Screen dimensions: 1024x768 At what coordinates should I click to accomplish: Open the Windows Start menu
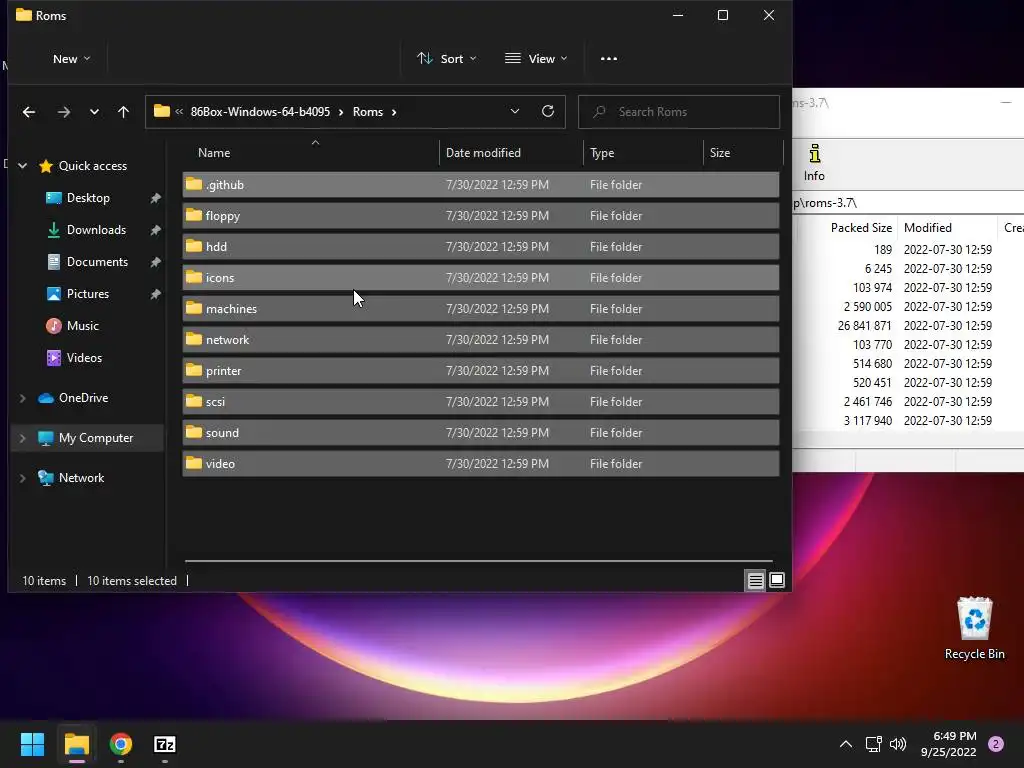[x=32, y=744]
